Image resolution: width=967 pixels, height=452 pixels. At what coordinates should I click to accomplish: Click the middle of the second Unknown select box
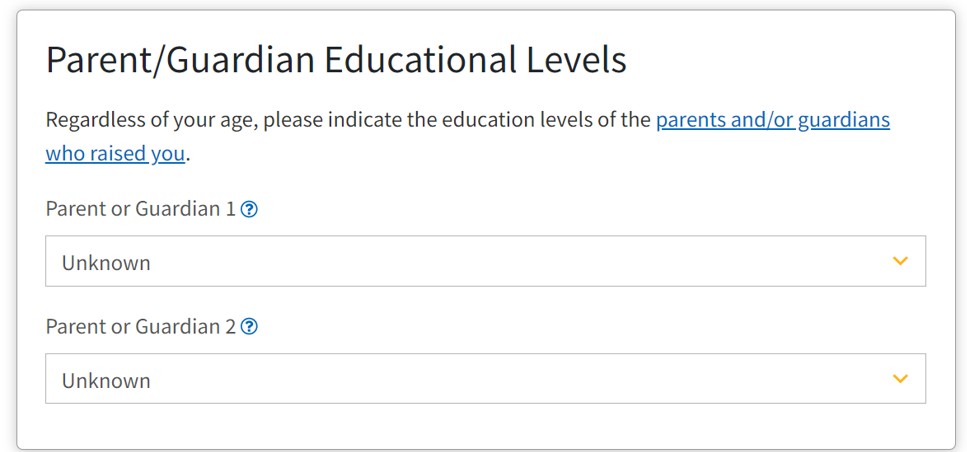click(485, 378)
